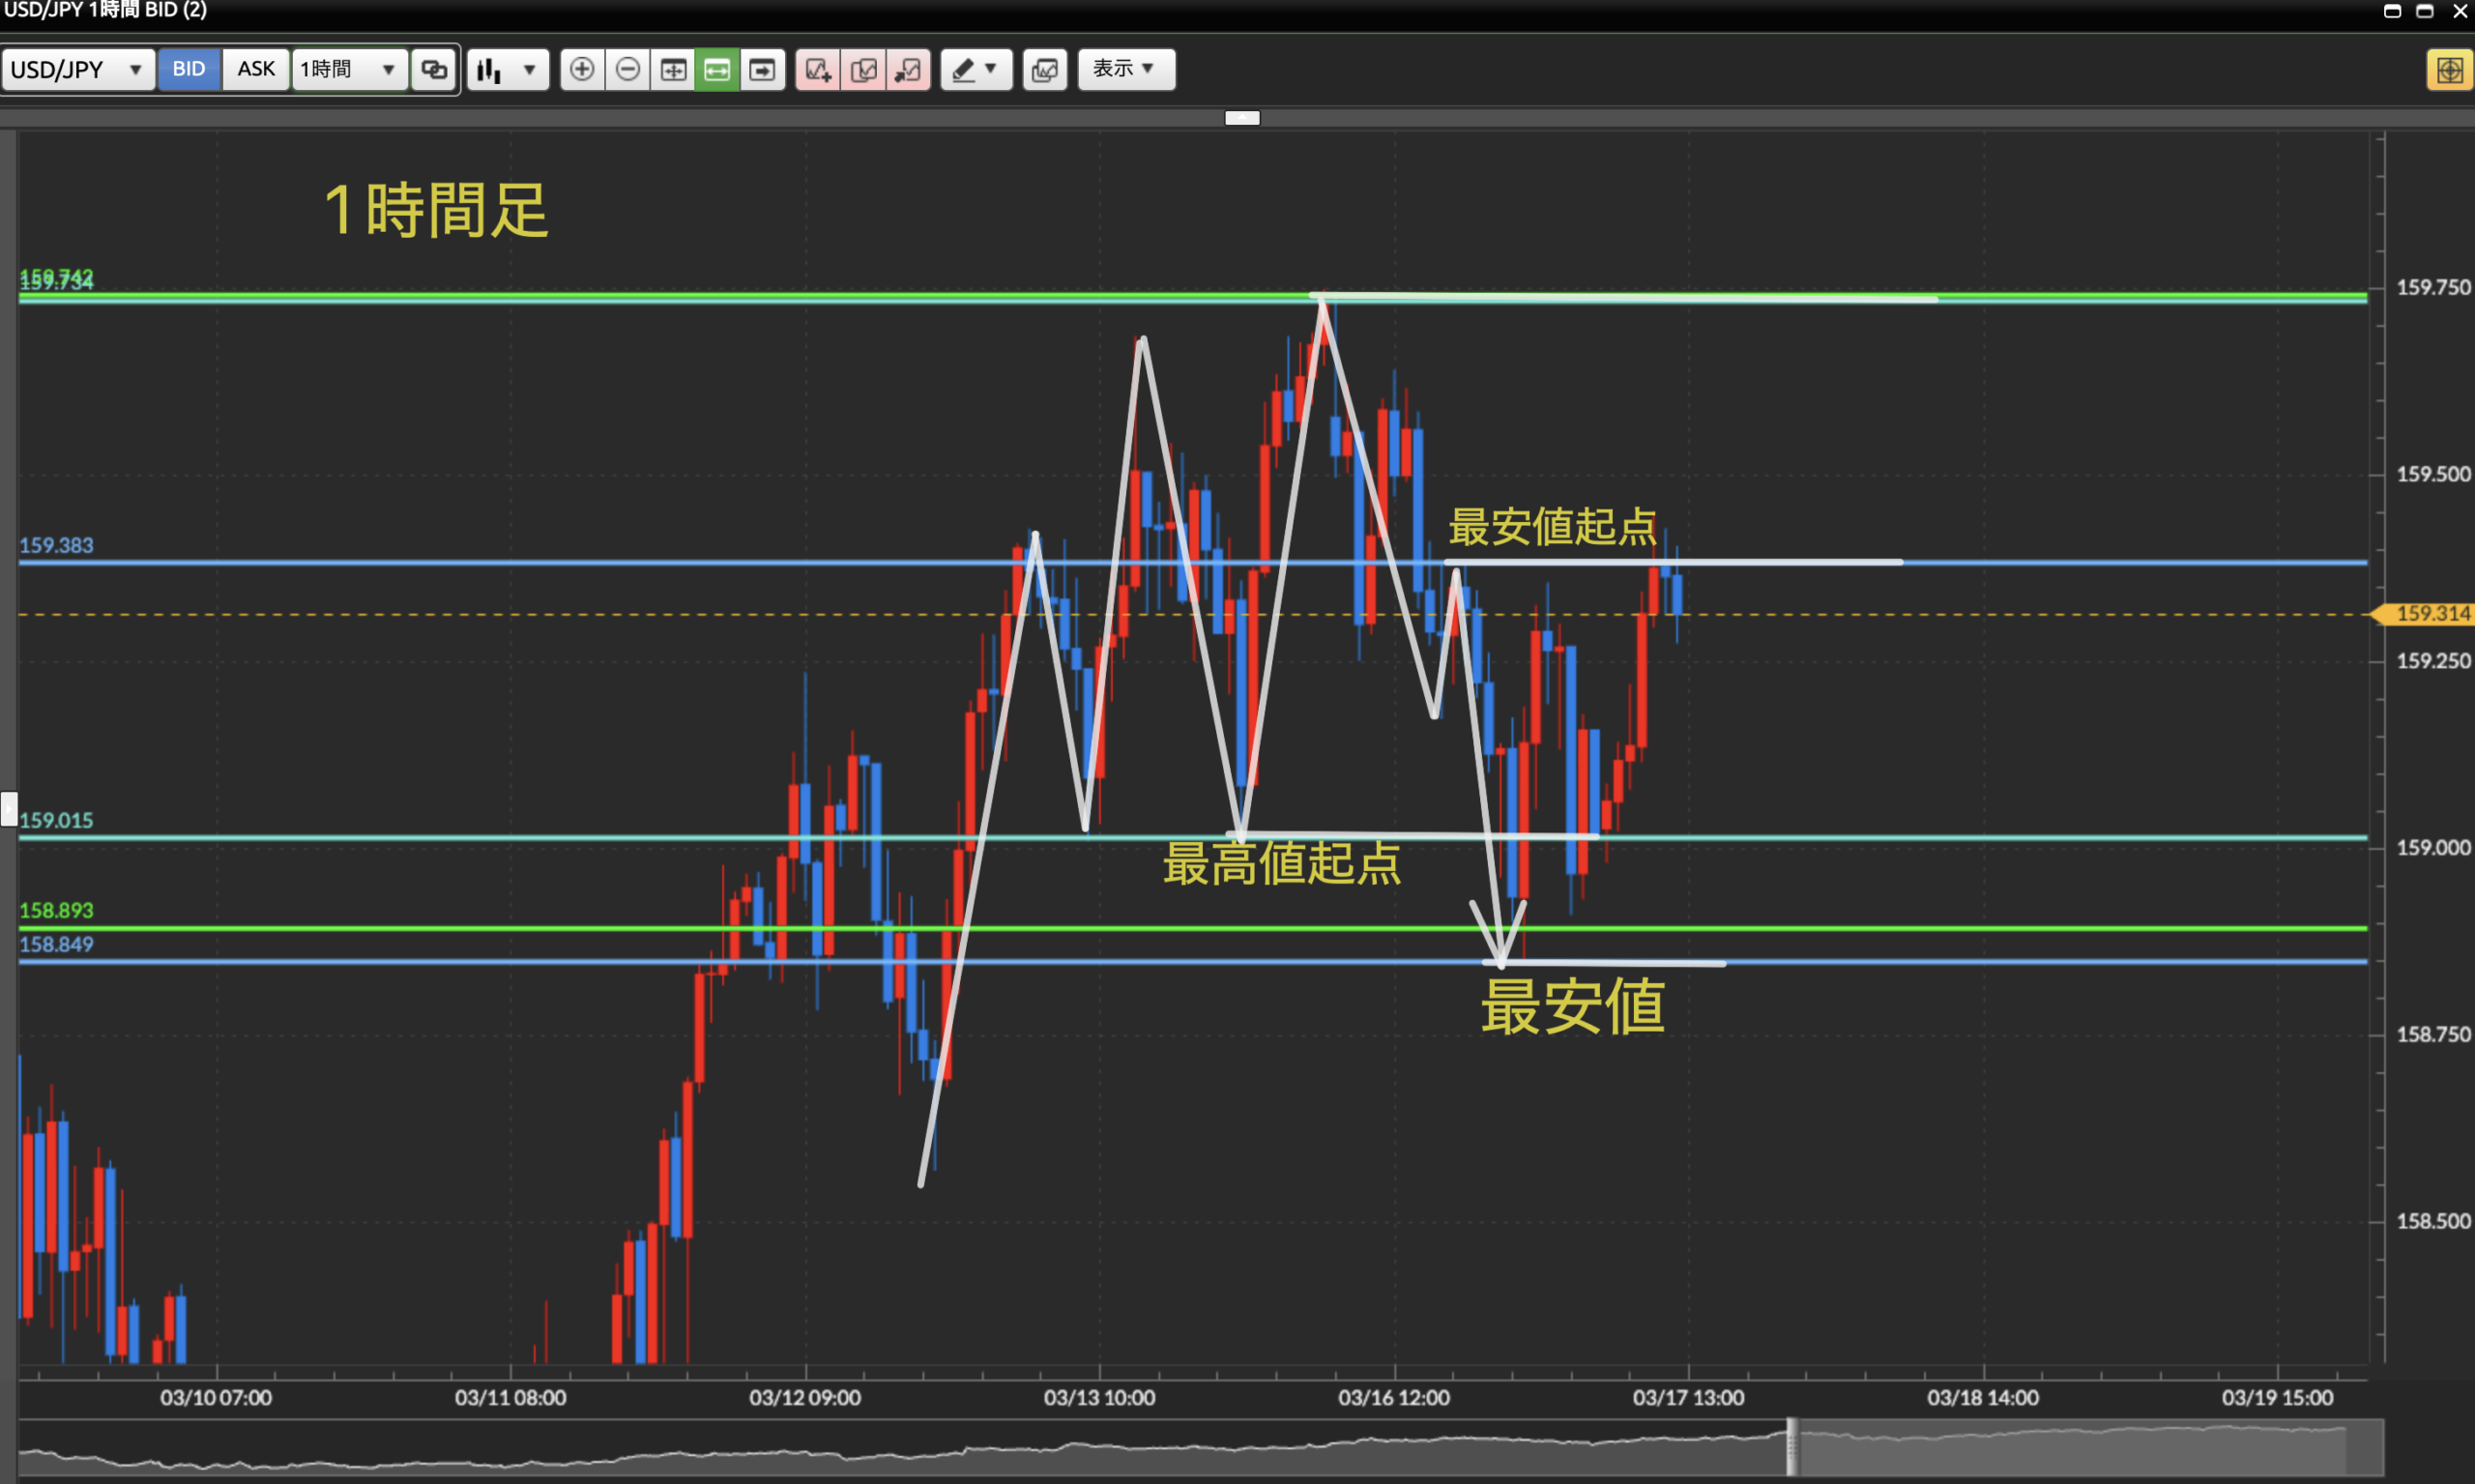Open the USD/JPY currency pair dropdown

[78, 69]
